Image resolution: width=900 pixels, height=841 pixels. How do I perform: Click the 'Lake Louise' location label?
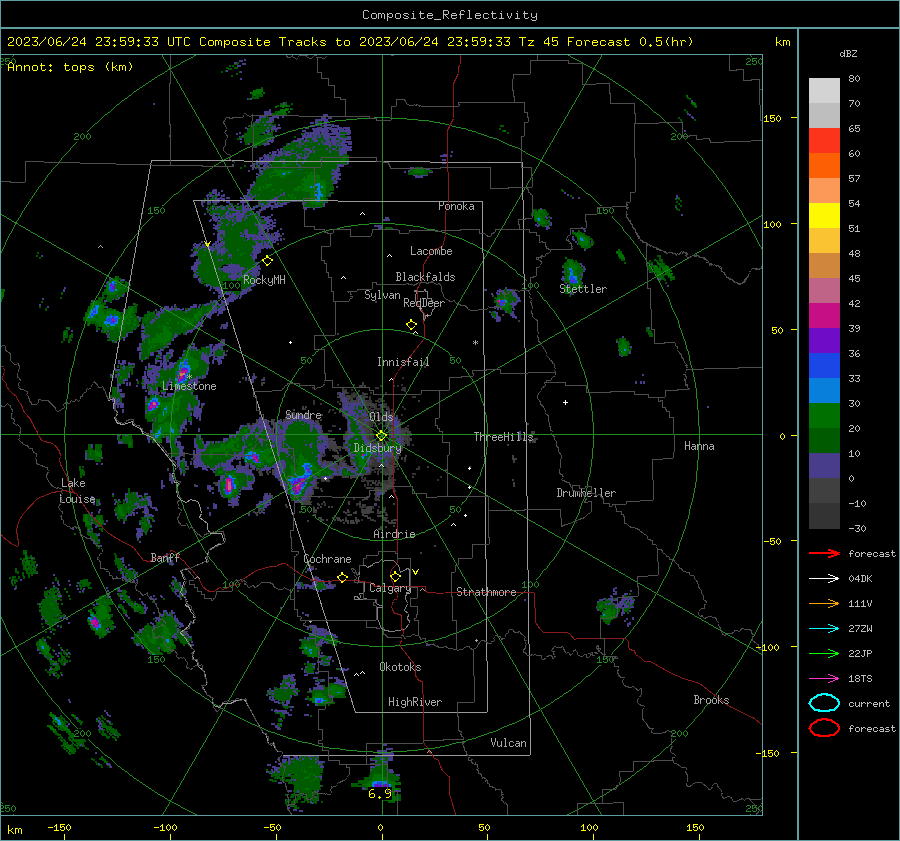click(77, 491)
